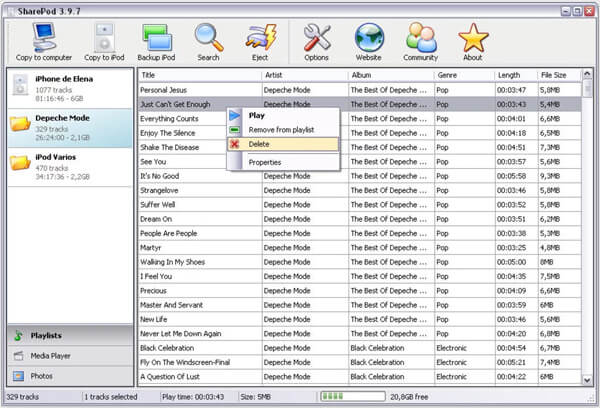
Task: Click the 1 tracks selected status text
Action: click(111, 397)
